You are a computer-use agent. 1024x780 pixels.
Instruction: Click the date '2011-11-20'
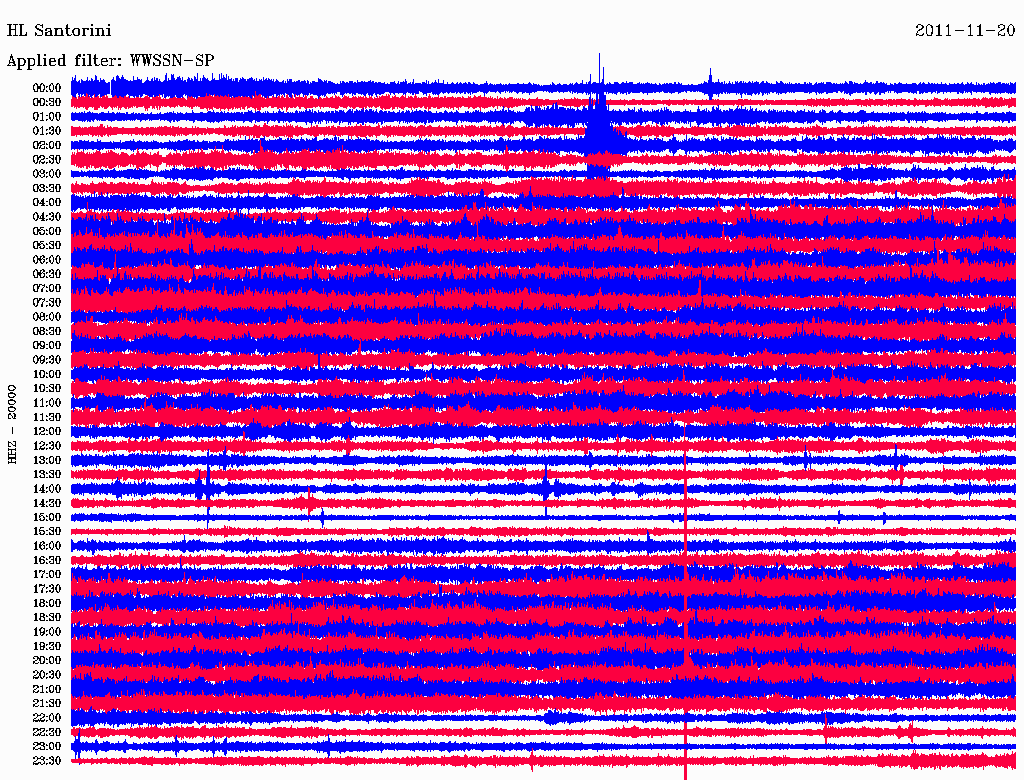(965, 31)
